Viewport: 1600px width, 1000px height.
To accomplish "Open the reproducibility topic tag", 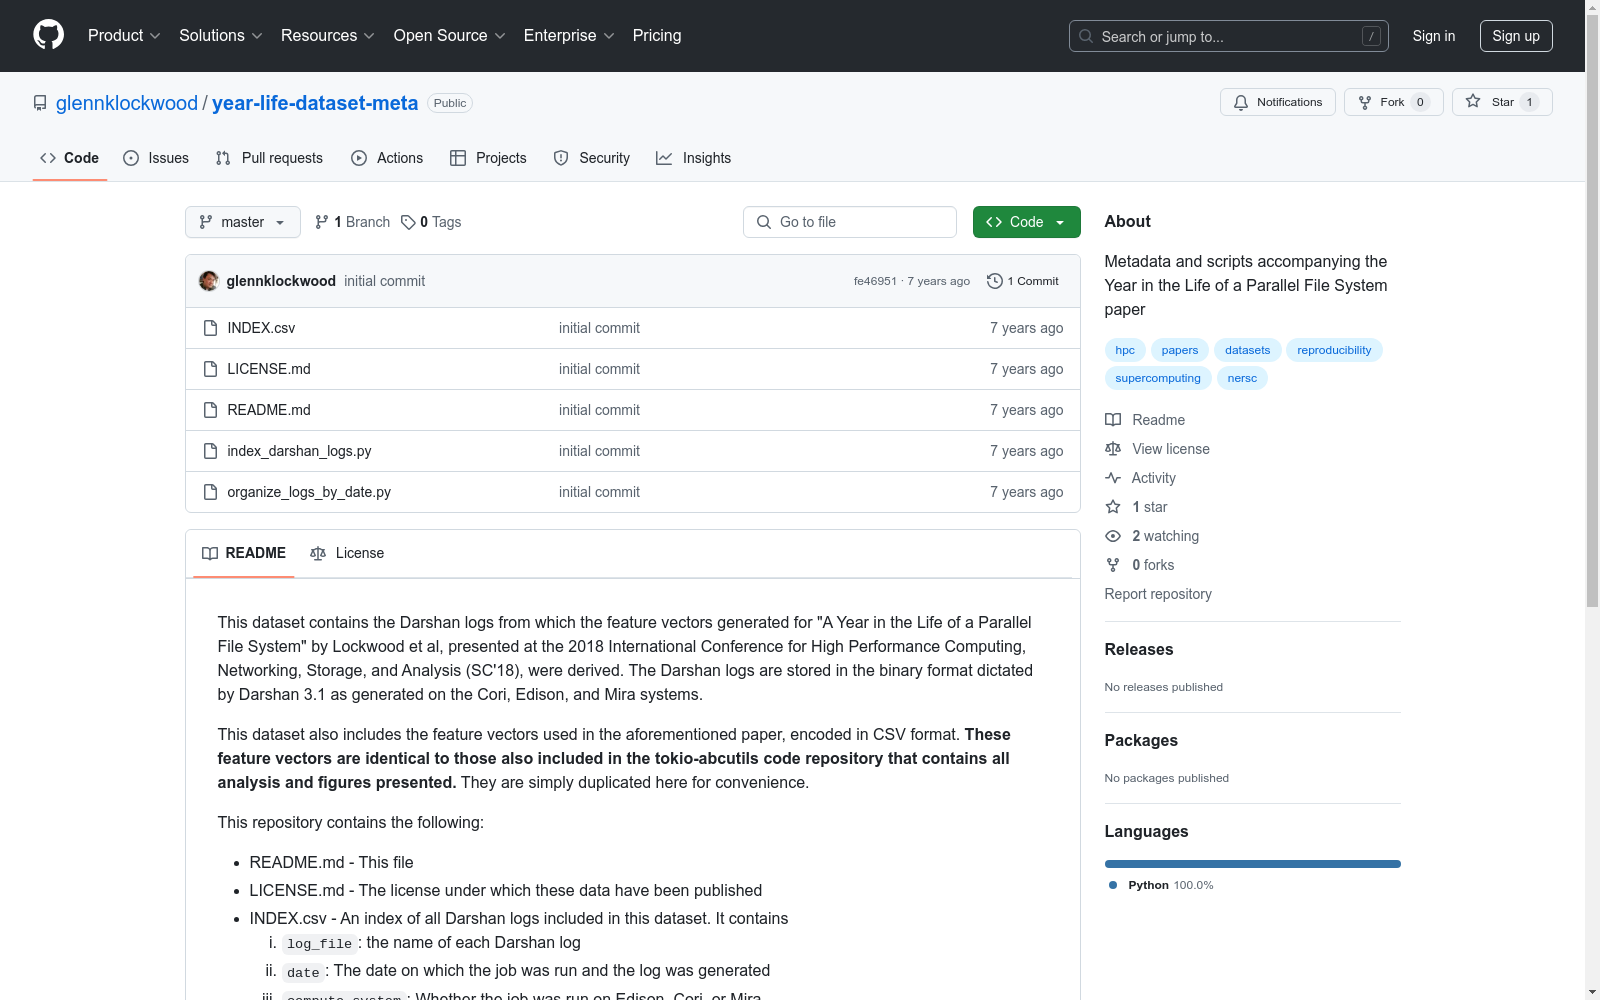I will point(1334,350).
